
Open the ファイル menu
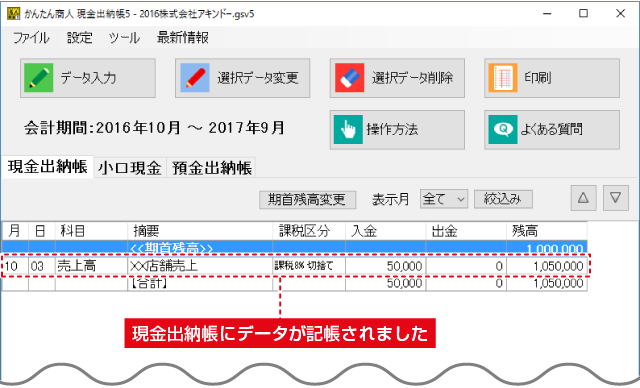point(31,38)
